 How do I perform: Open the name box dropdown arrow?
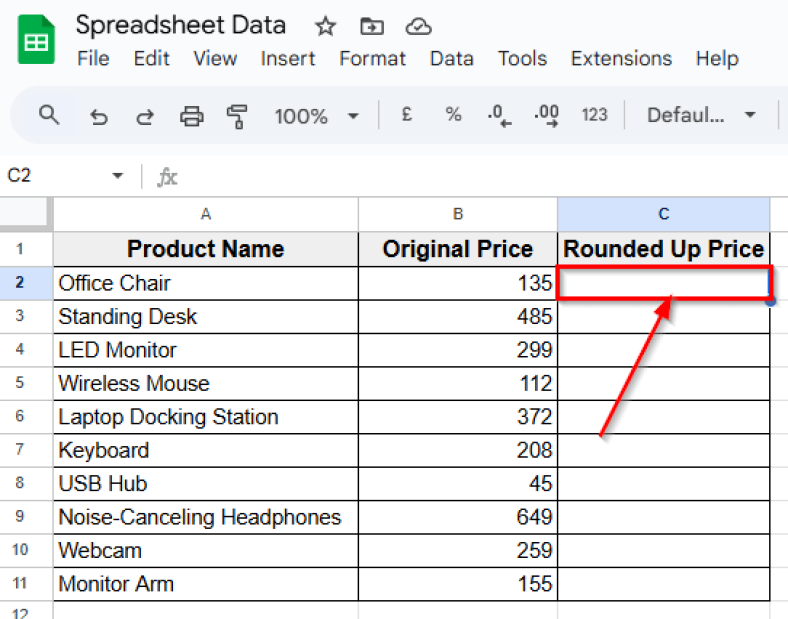coord(118,176)
